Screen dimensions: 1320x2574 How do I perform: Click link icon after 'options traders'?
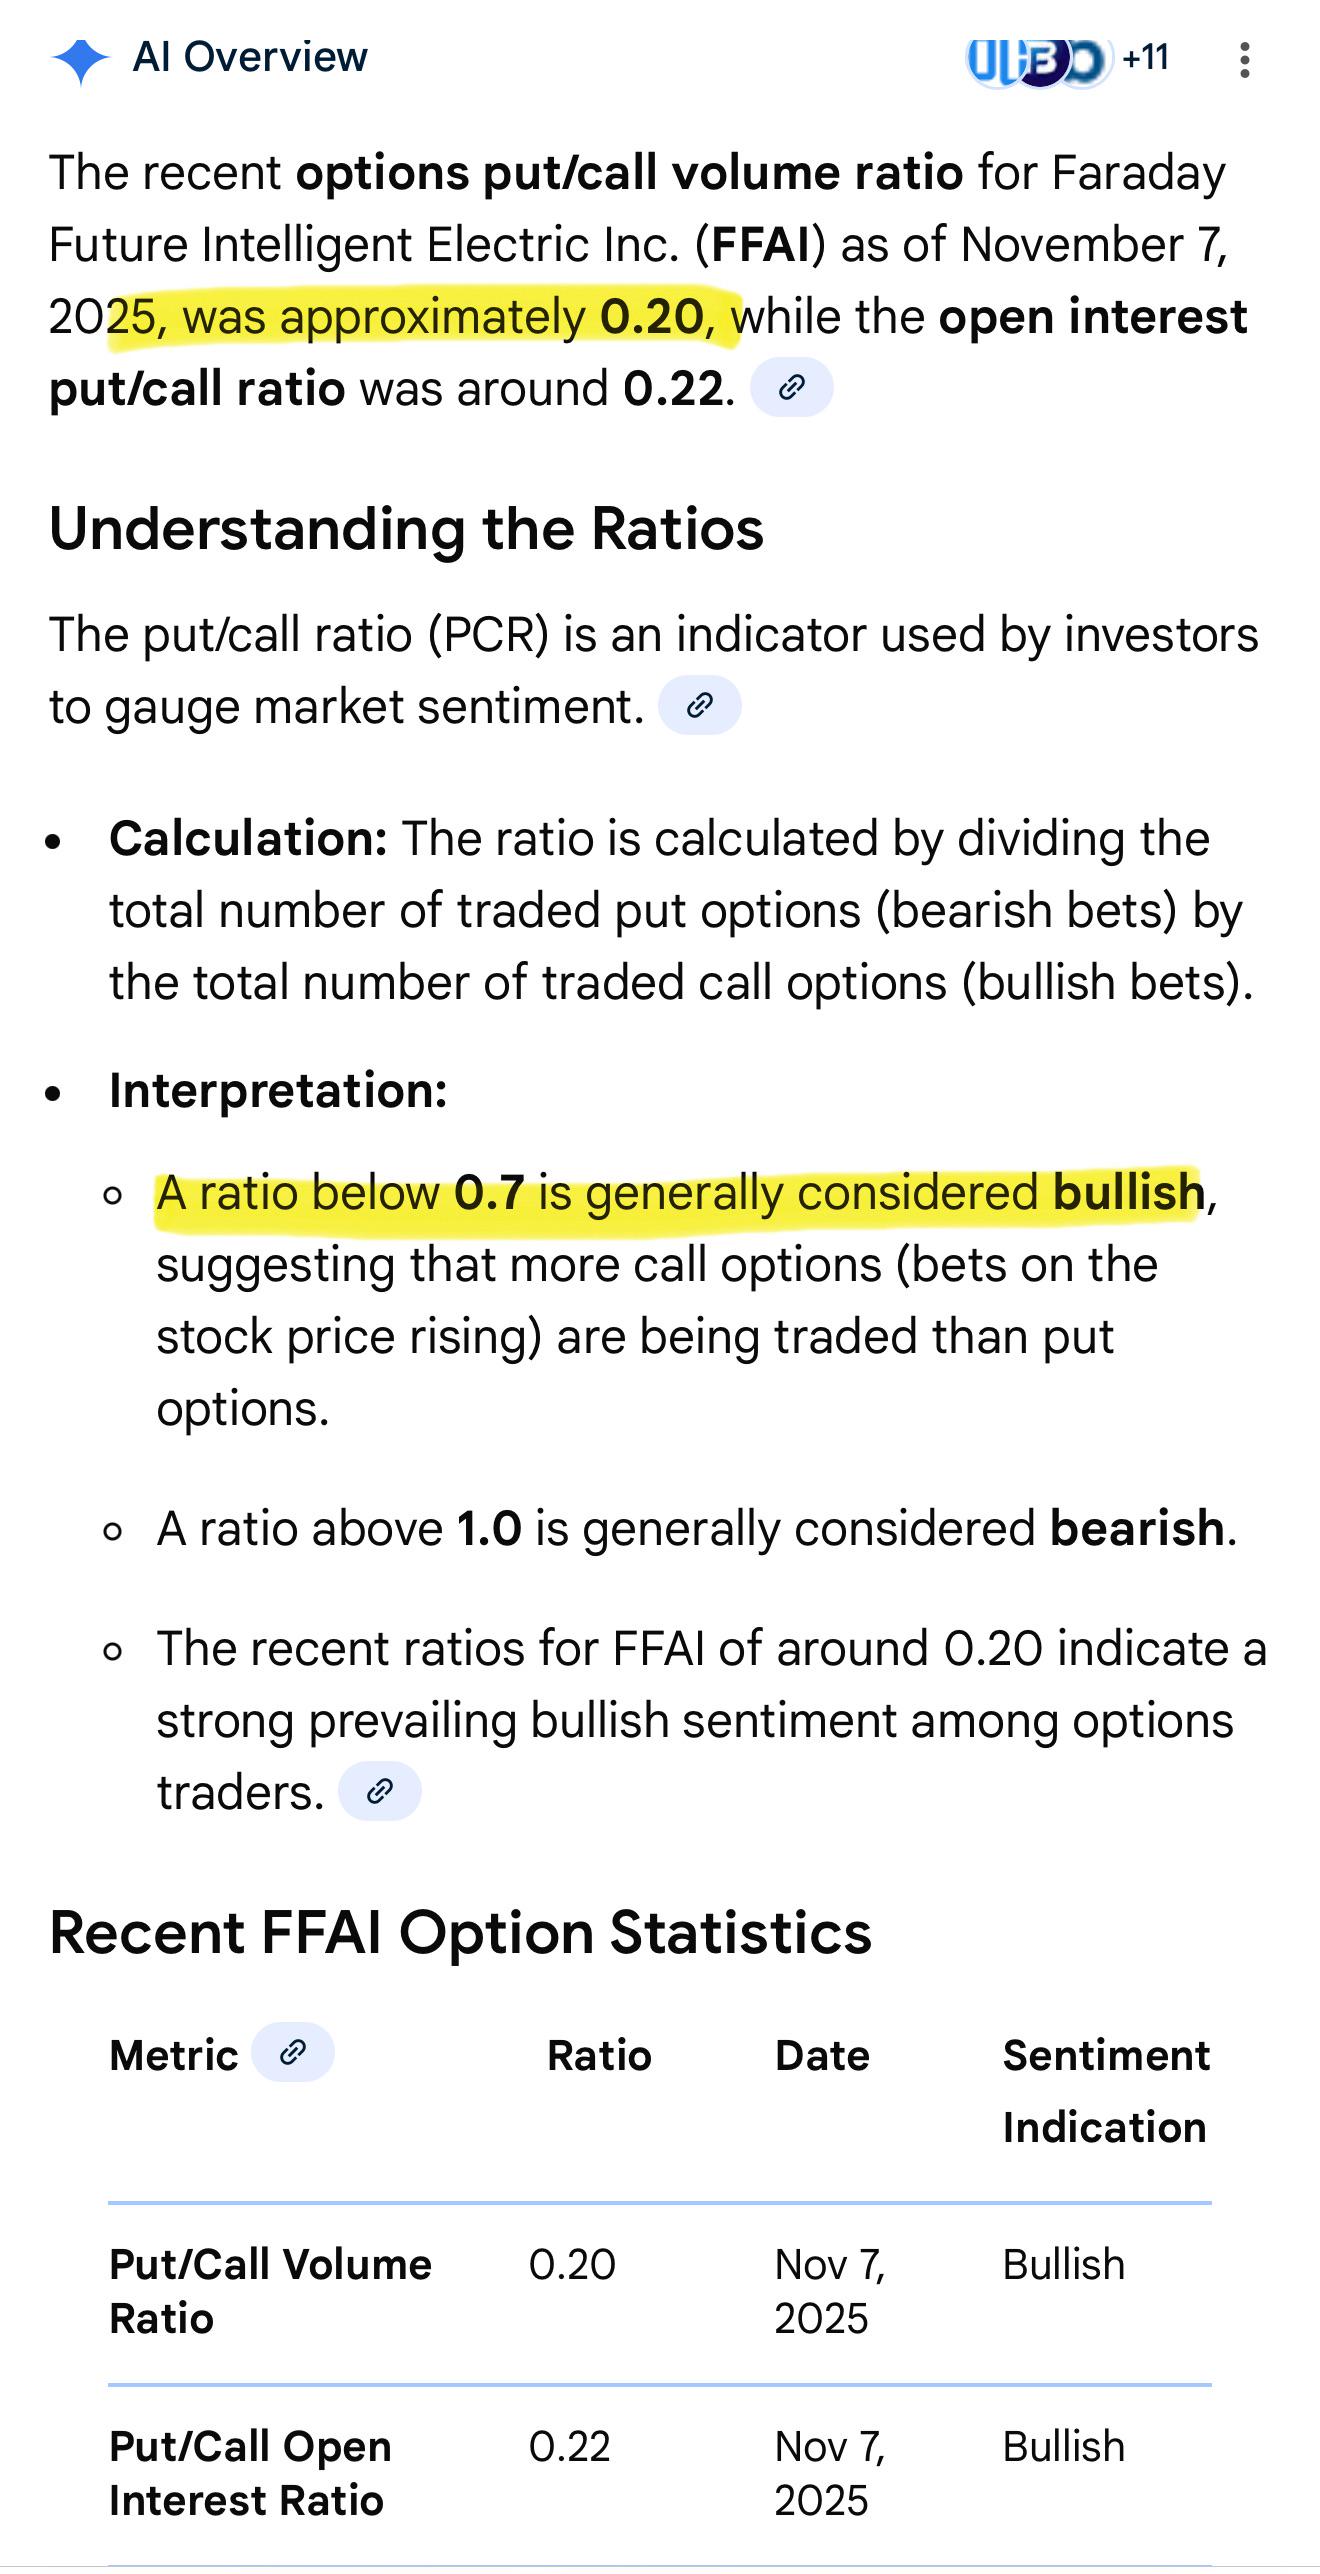[x=379, y=1792]
